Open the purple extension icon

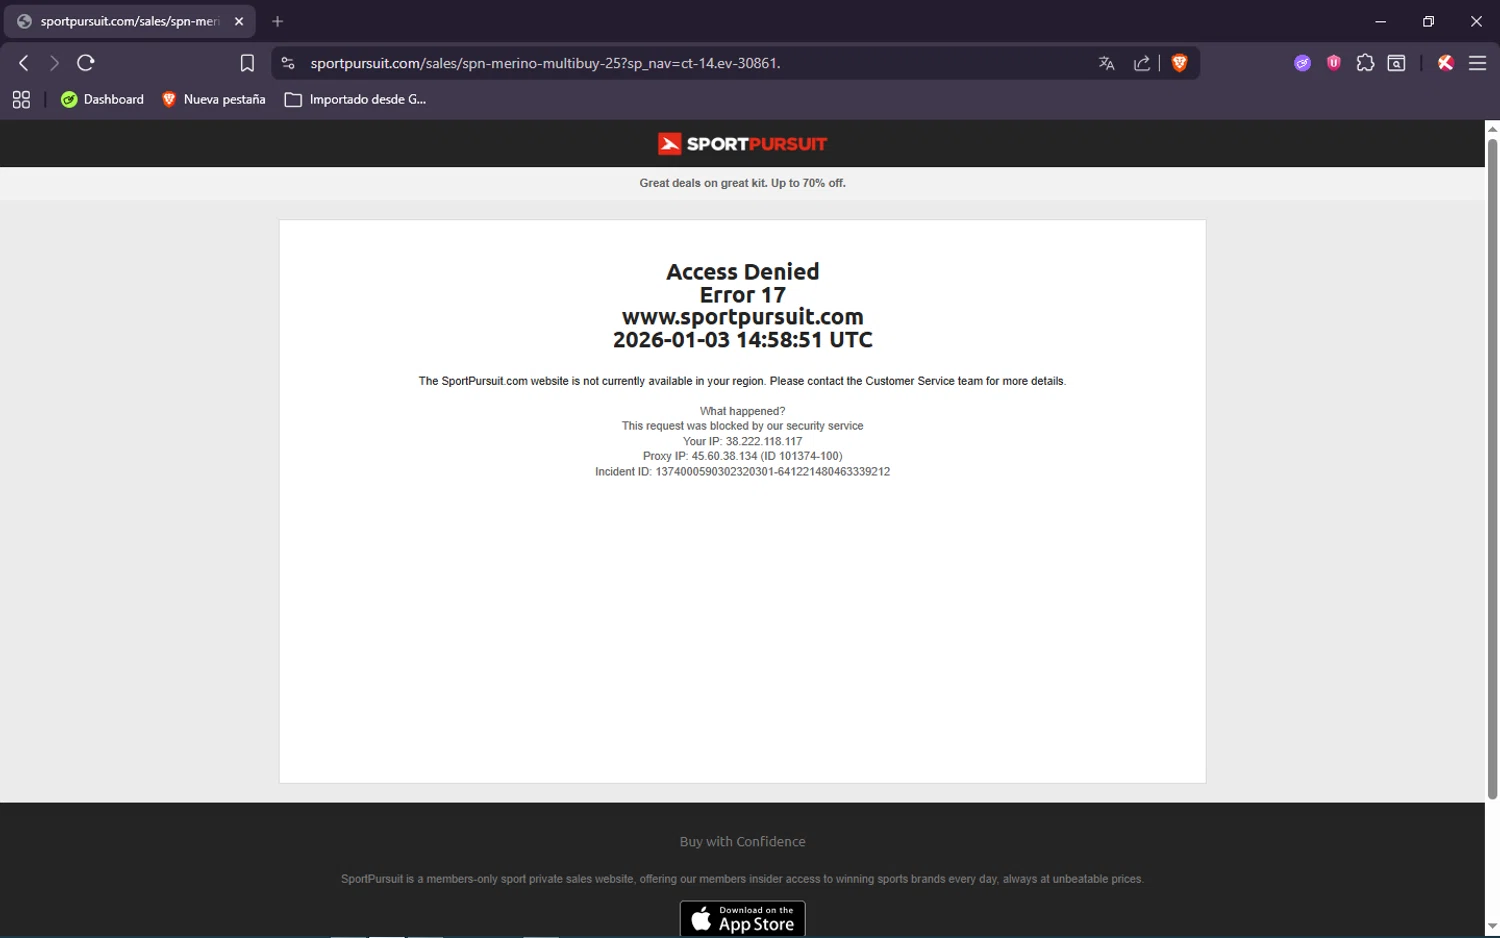(x=1302, y=63)
